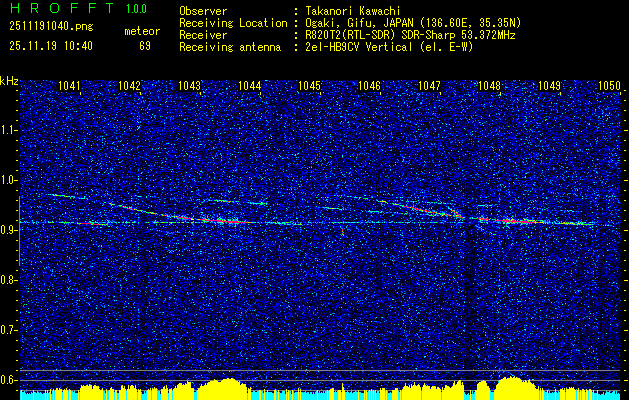
Task: Click the 1047 time marker
Action: 429,85
